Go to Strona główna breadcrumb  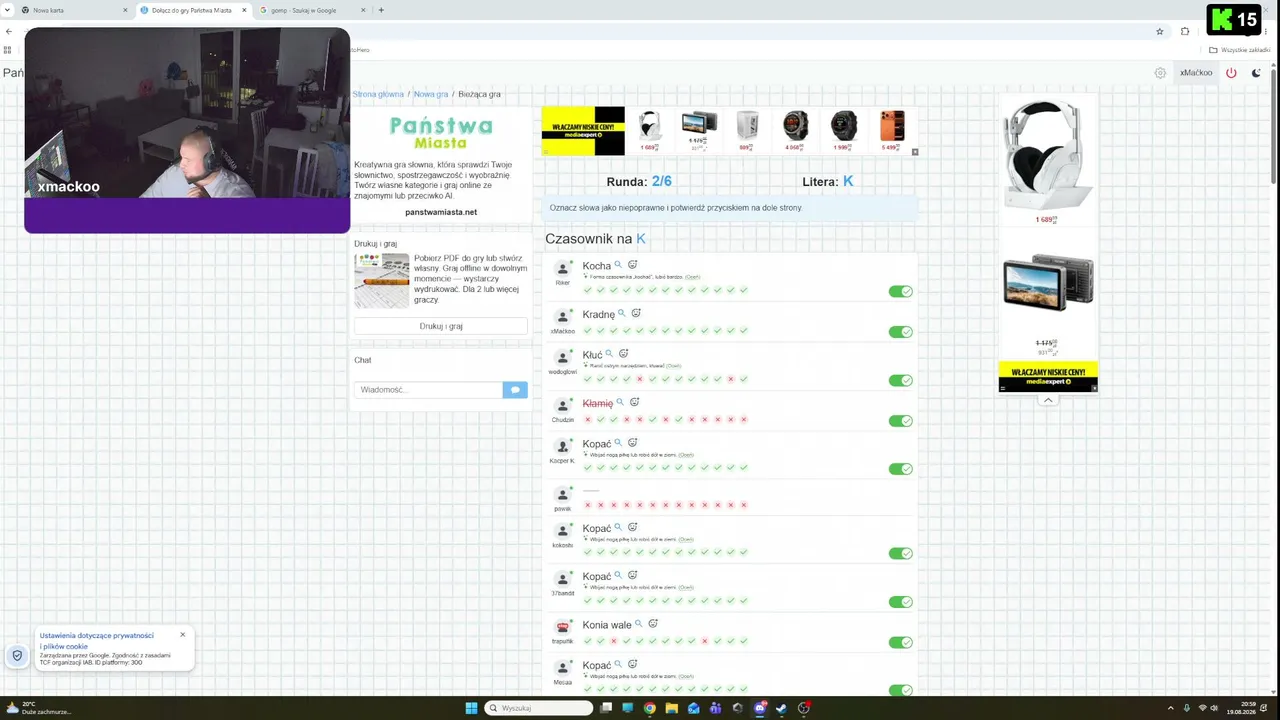378,94
